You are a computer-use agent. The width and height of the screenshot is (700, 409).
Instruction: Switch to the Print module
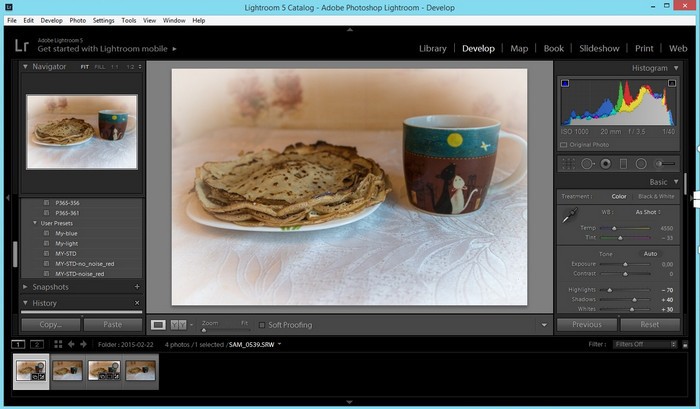(x=644, y=49)
